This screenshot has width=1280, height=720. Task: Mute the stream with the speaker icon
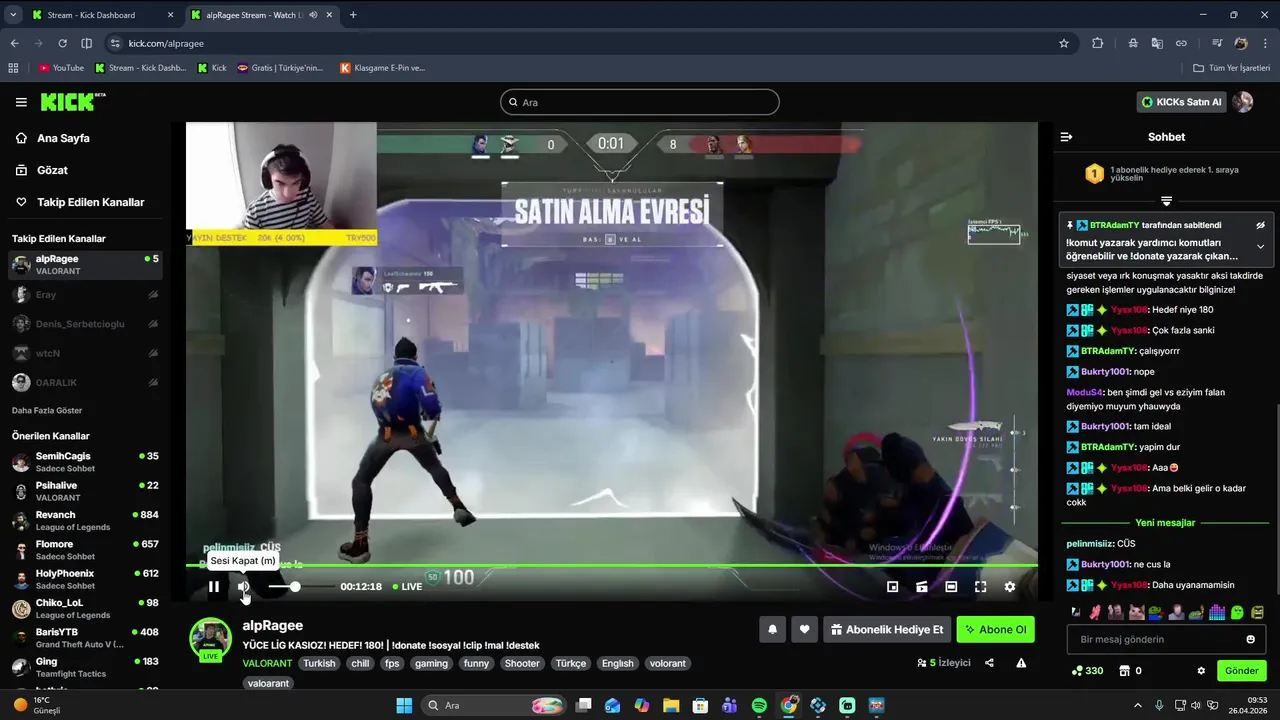243,587
